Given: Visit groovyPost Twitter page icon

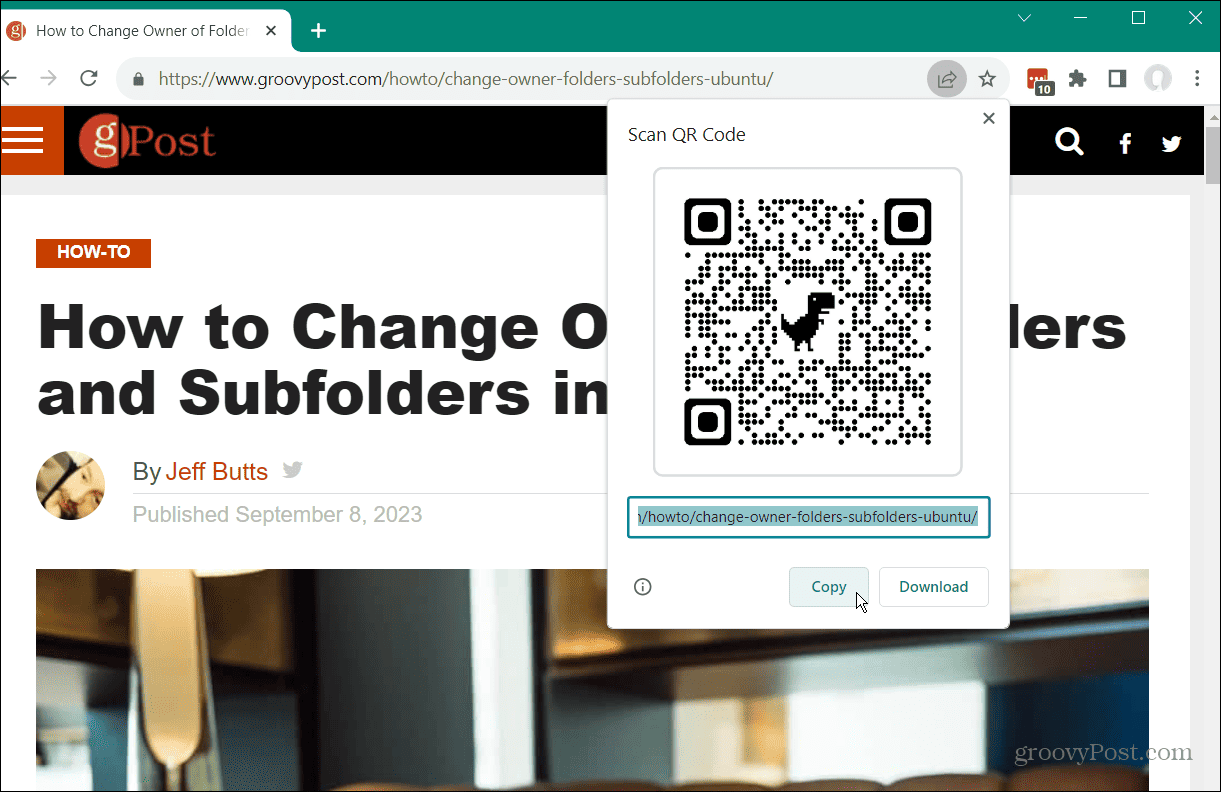Looking at the screenshot, I should coord(1172,144).
